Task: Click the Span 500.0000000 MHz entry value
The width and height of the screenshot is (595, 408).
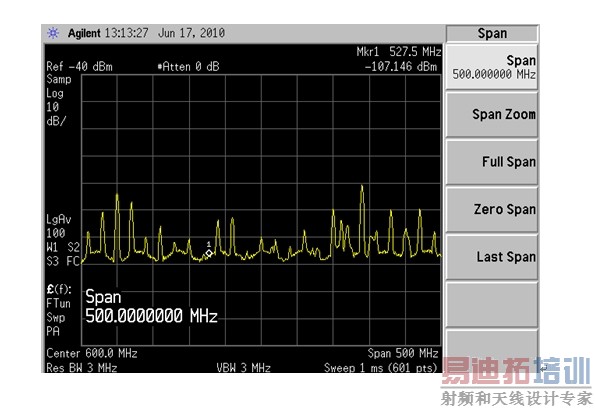Action: point(151,316)
